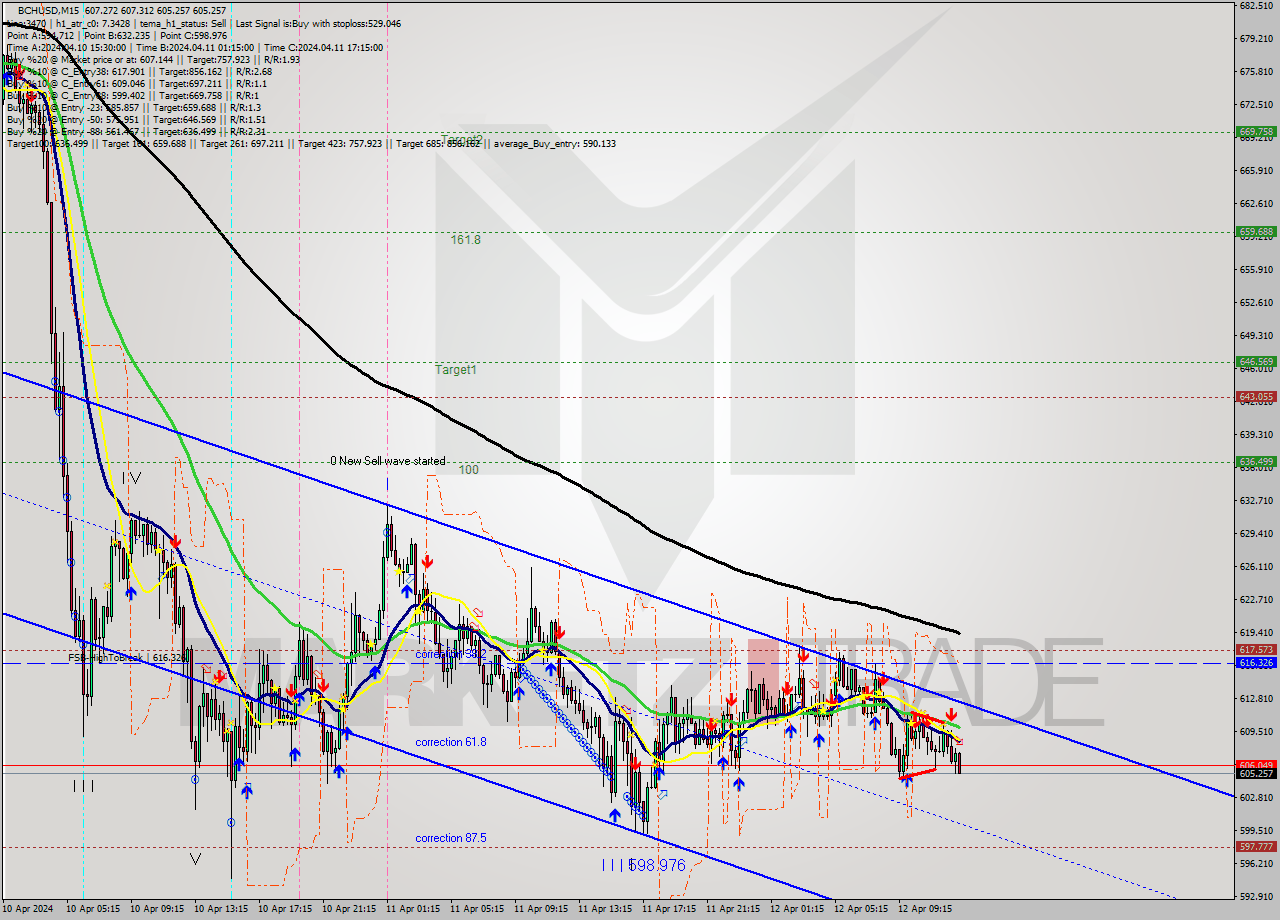
Task: Select the current price label 605.257
Action: [1256, 773]
